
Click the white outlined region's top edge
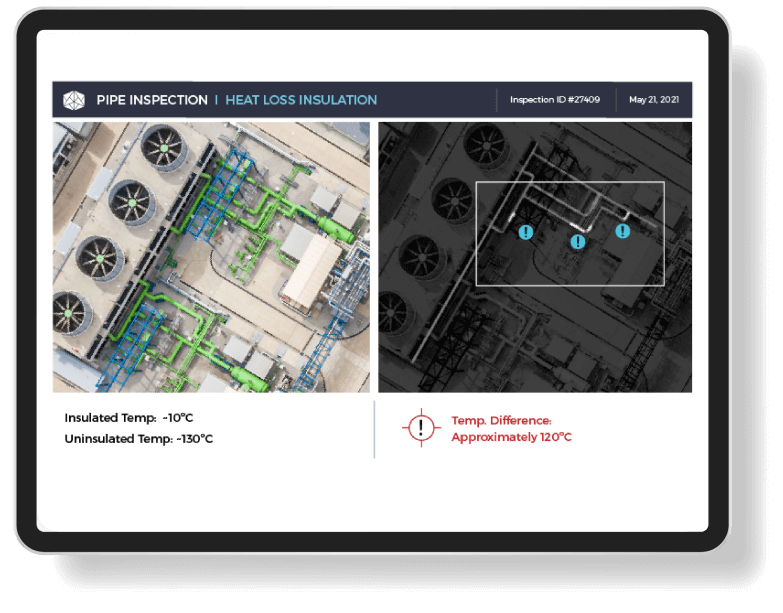[x=569, y=183]
